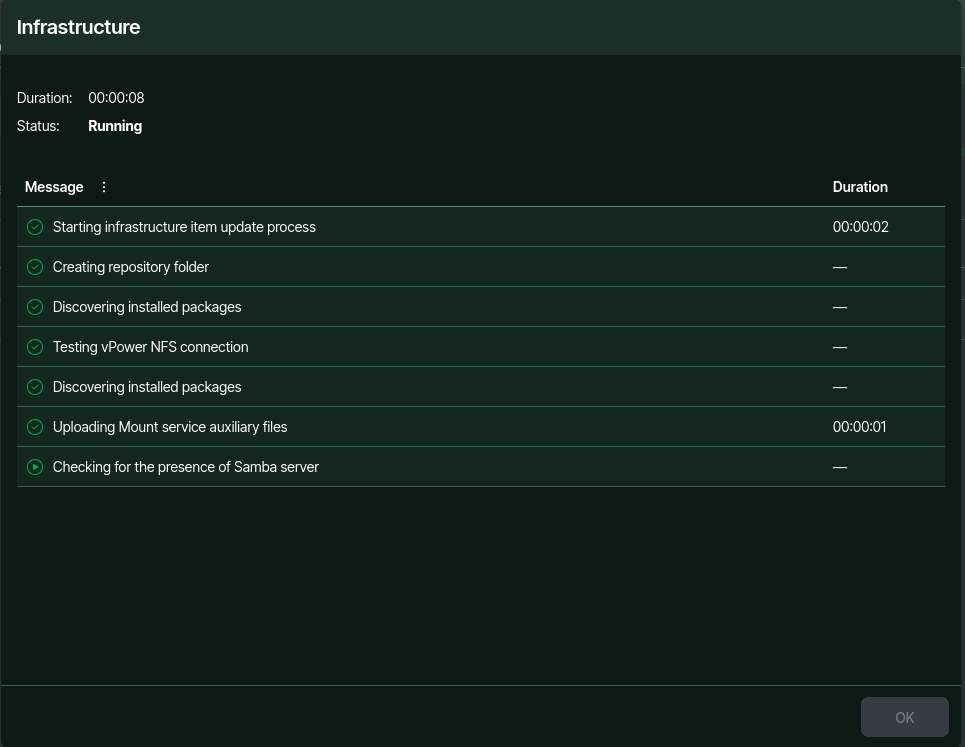The height and width of the screenshot is (747, 965).
Task: Select 'Uploading Mount service auxiliary files' row text
Action: pos(170,427)
